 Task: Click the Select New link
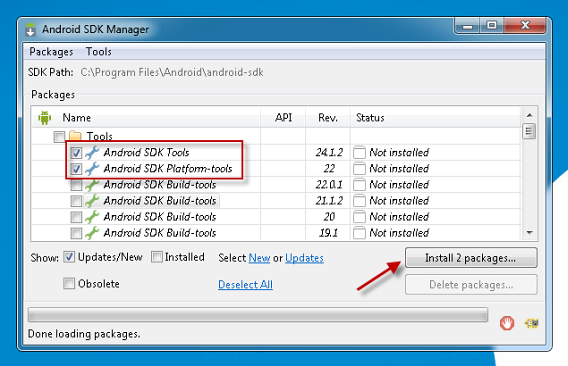[x=259, y=258]
